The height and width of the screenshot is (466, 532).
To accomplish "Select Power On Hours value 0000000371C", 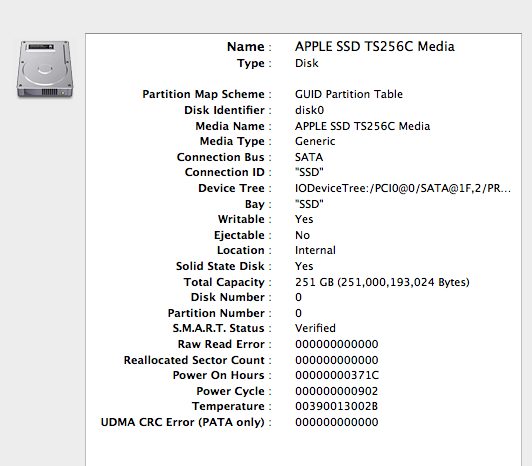I will (x=337, y=375).
